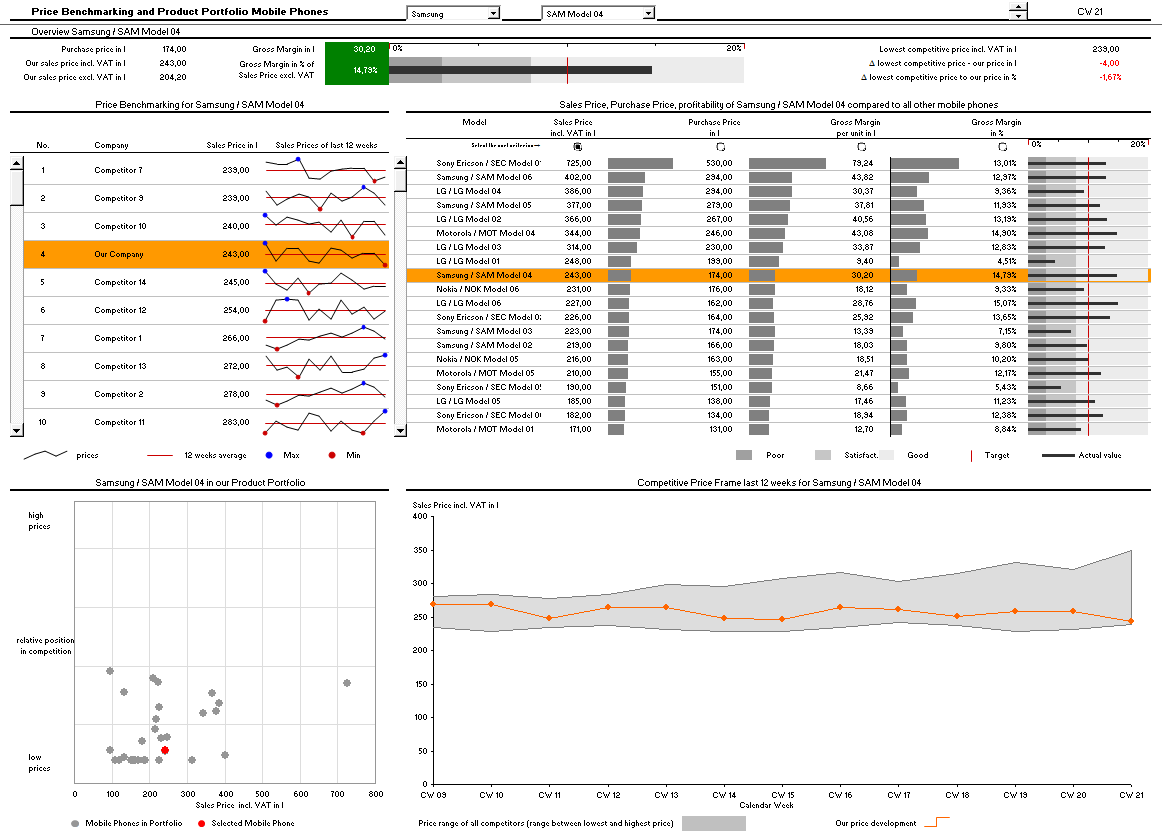1162x835 pixels.
Task: Click the highlighted Samsung / SAM Model 04 row
Action: pyautogui.click(x=778, y=276)
